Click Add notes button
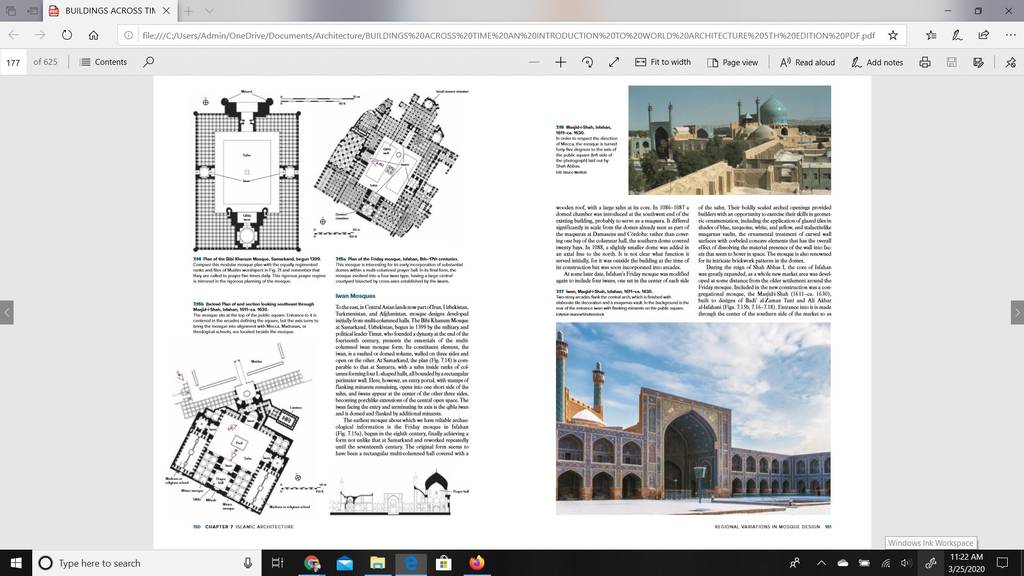This screenshot has height=576, width=1024. (877, 62)
